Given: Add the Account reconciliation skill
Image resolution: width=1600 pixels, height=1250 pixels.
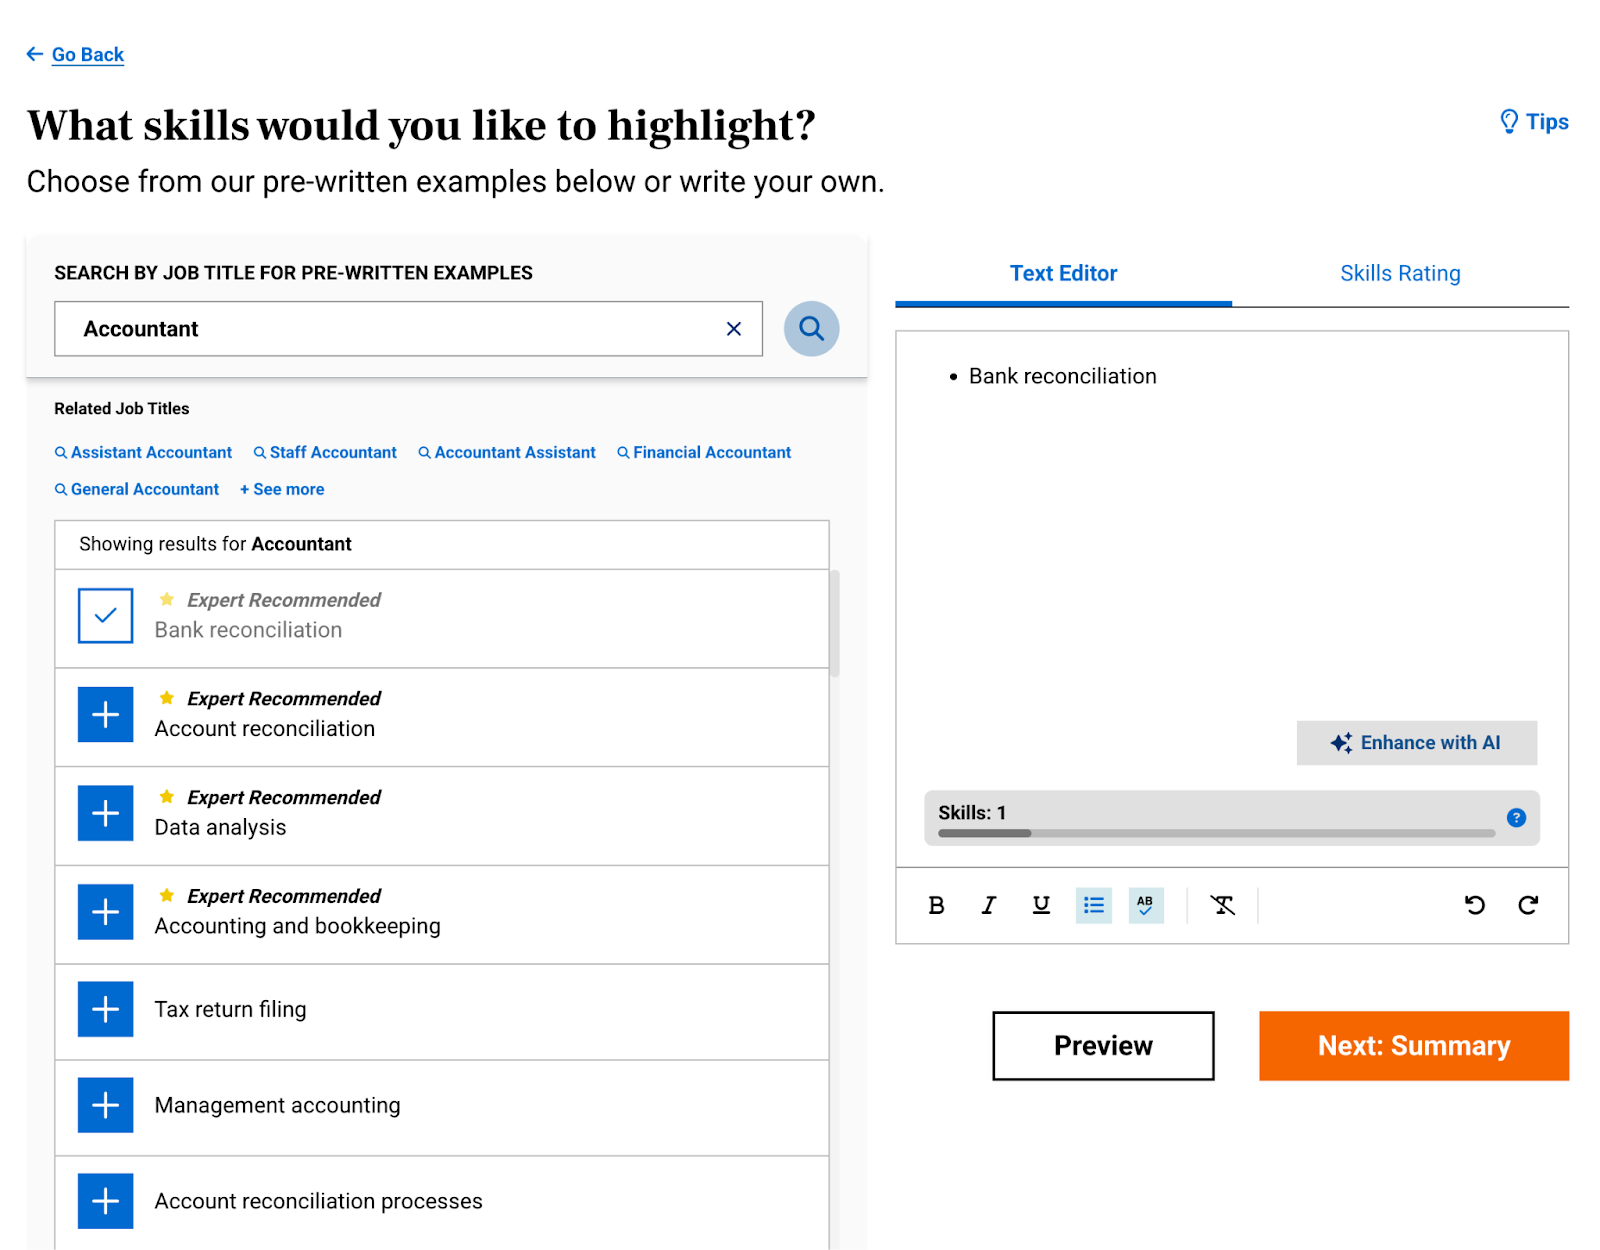Looking at the screenshot, I should (104, 714).
